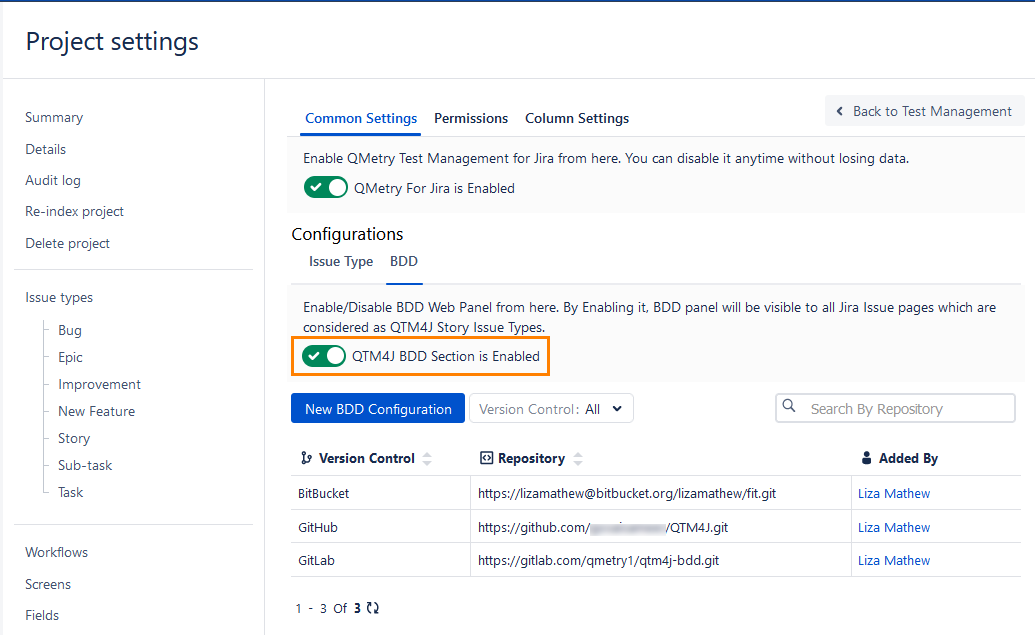Select the New Feature issue type

coord(96,411)
